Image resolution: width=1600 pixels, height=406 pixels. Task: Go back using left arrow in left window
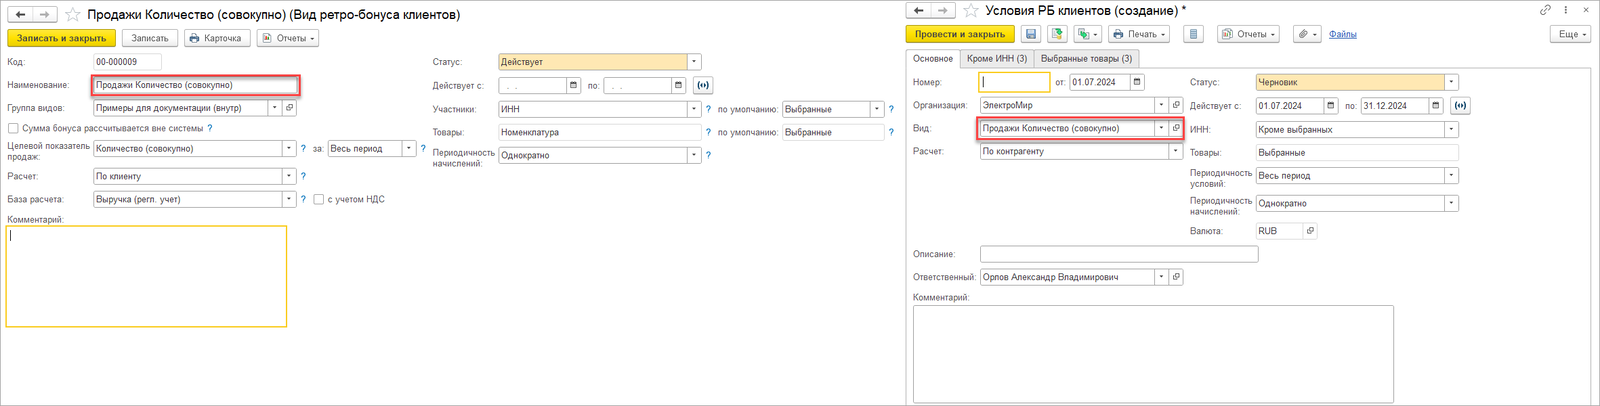tap(20, 15)
